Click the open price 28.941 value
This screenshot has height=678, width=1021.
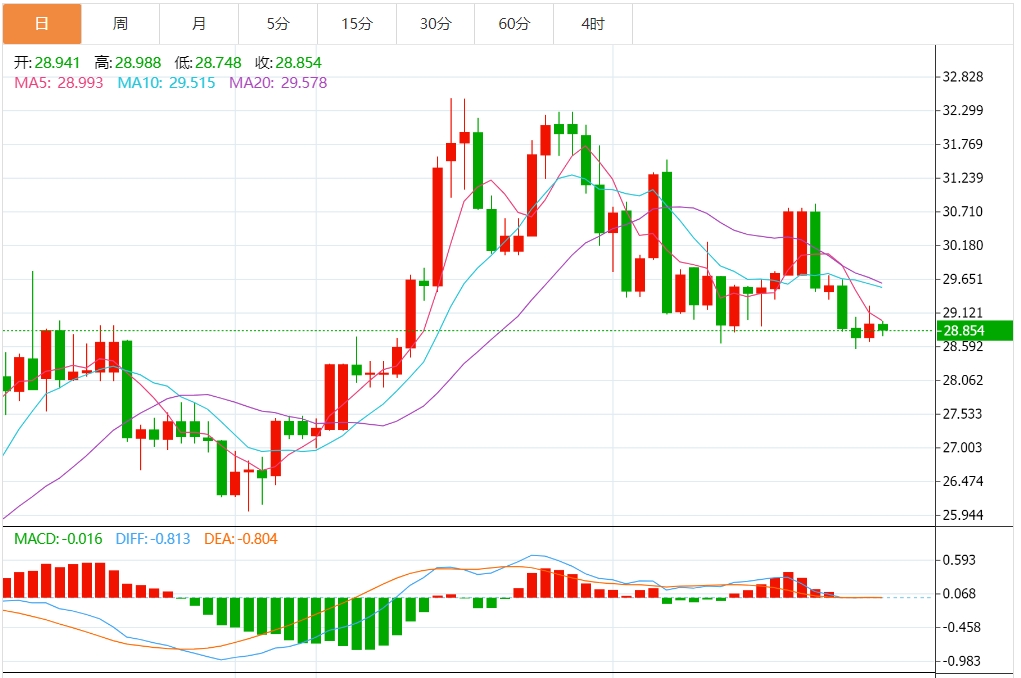point(57,63)
